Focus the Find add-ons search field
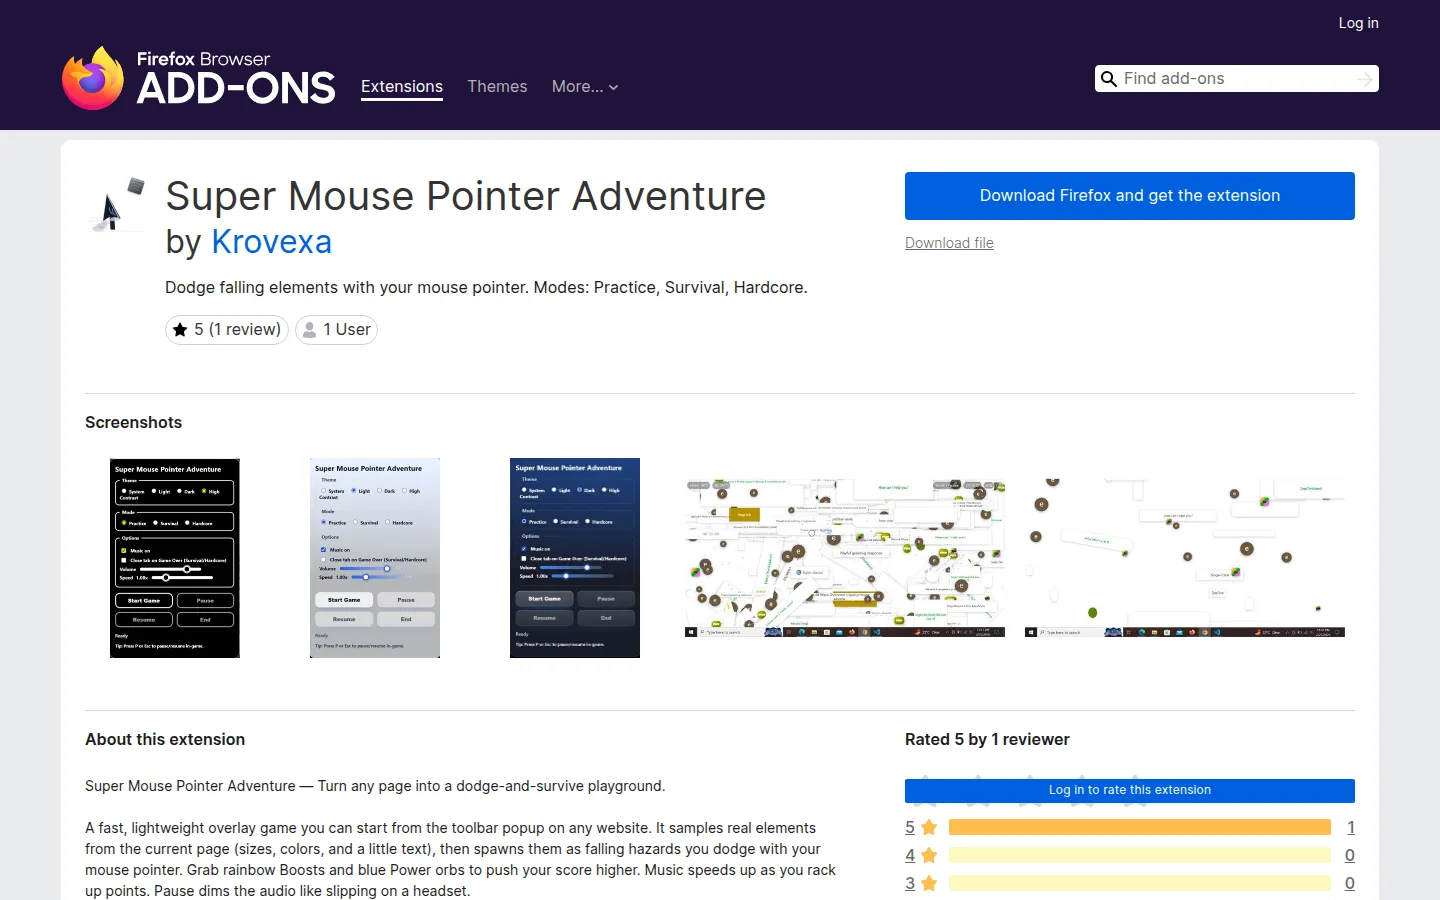Image resolution: width=1440 pixels, height=900 pixels. point(1236,79)
